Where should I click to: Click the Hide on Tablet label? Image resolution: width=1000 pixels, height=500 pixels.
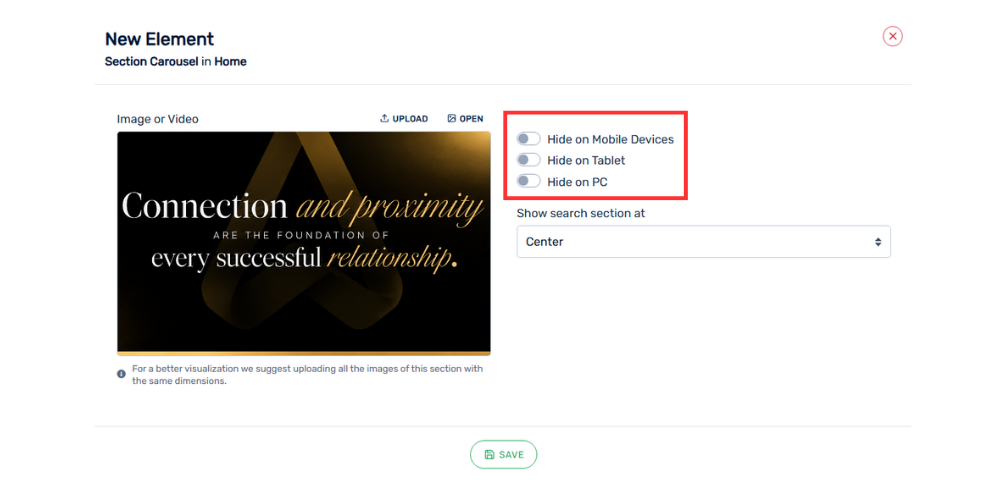tap(586, 160)
